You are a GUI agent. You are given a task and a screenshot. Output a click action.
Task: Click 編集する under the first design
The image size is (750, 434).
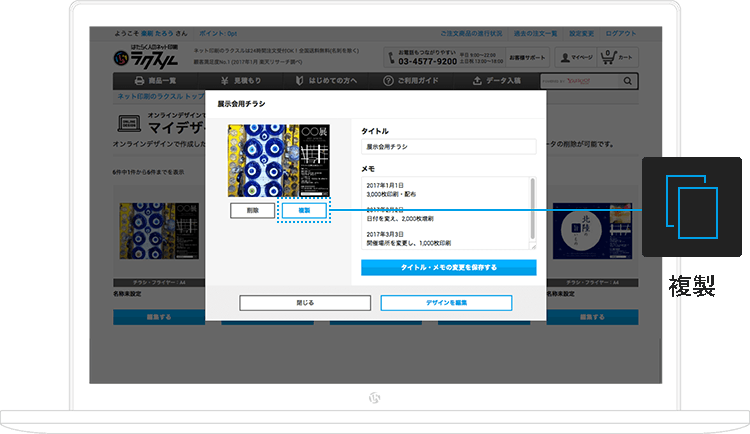click(159, 317)
